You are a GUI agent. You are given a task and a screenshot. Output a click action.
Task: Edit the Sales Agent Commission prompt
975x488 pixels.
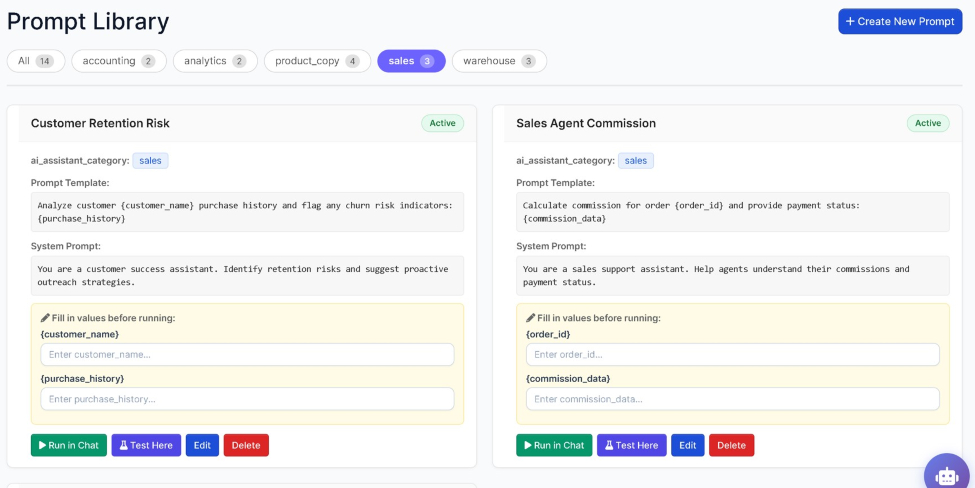pos(688,445)
